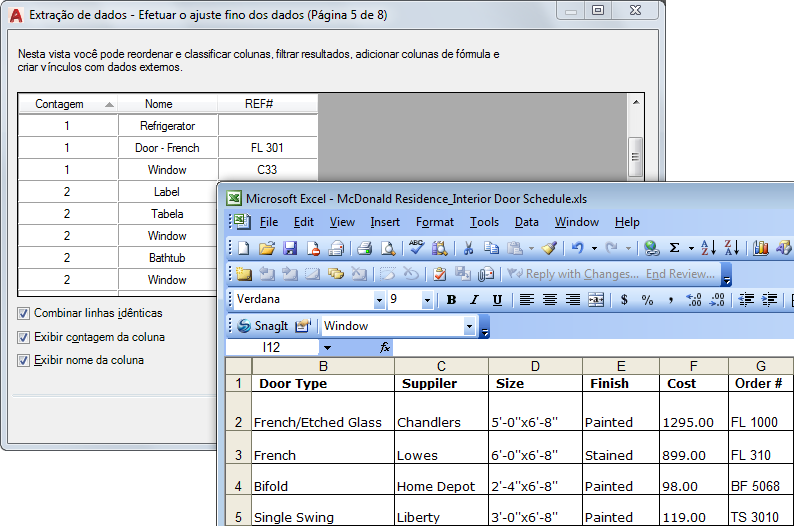Screen dimensions: 794x526
Task: Apply Percent Style format
Action: coord(647,300)
